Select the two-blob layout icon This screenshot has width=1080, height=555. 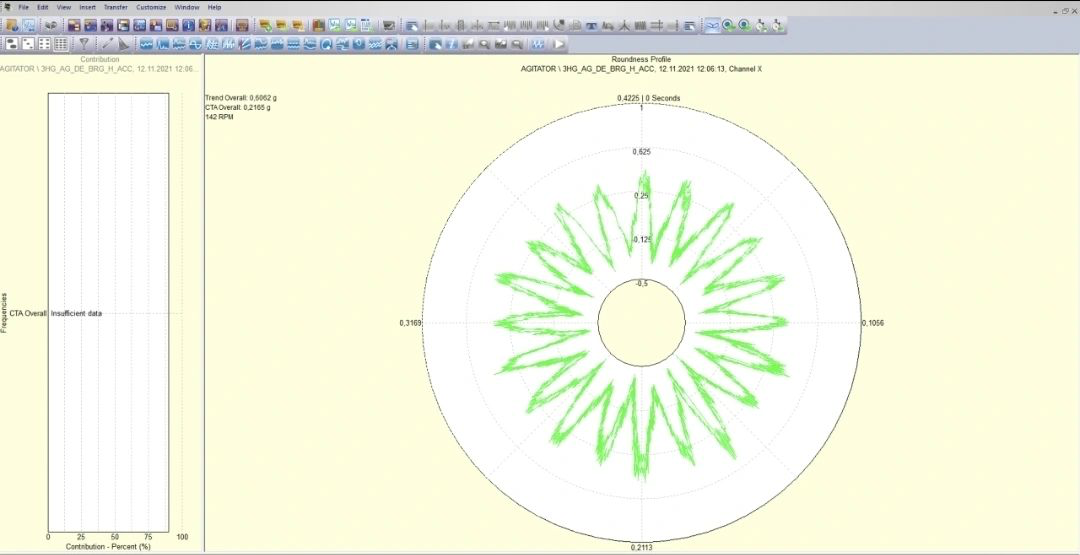tap(11, 44)
